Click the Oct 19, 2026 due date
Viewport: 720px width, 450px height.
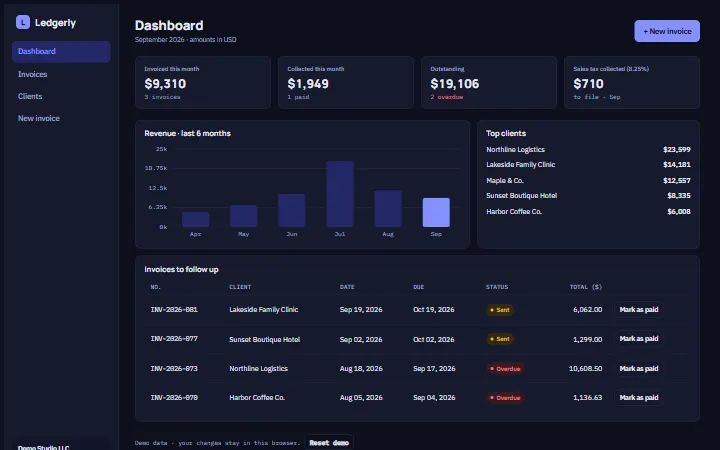click(x=433, y=310)
